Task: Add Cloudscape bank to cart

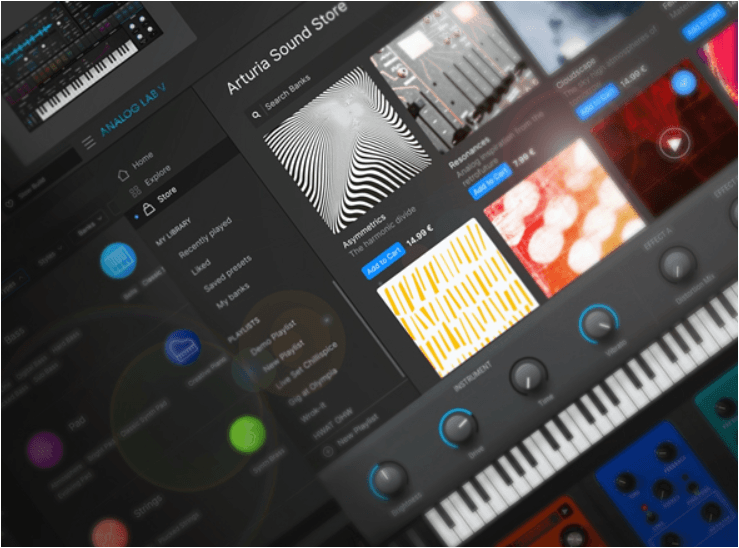Action: click(597, 101)
